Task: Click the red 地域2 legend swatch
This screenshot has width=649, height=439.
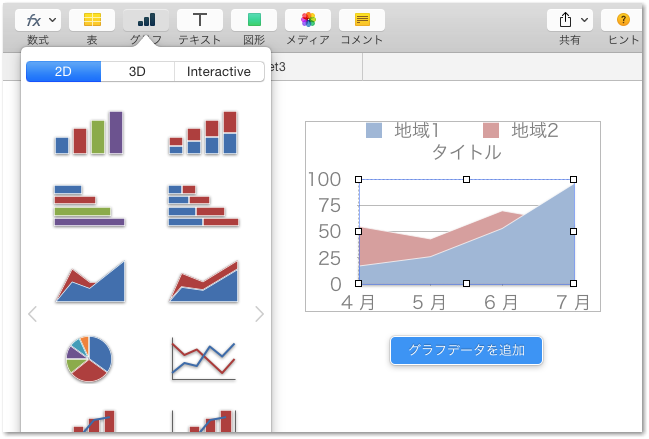Action: pos(491,130)
